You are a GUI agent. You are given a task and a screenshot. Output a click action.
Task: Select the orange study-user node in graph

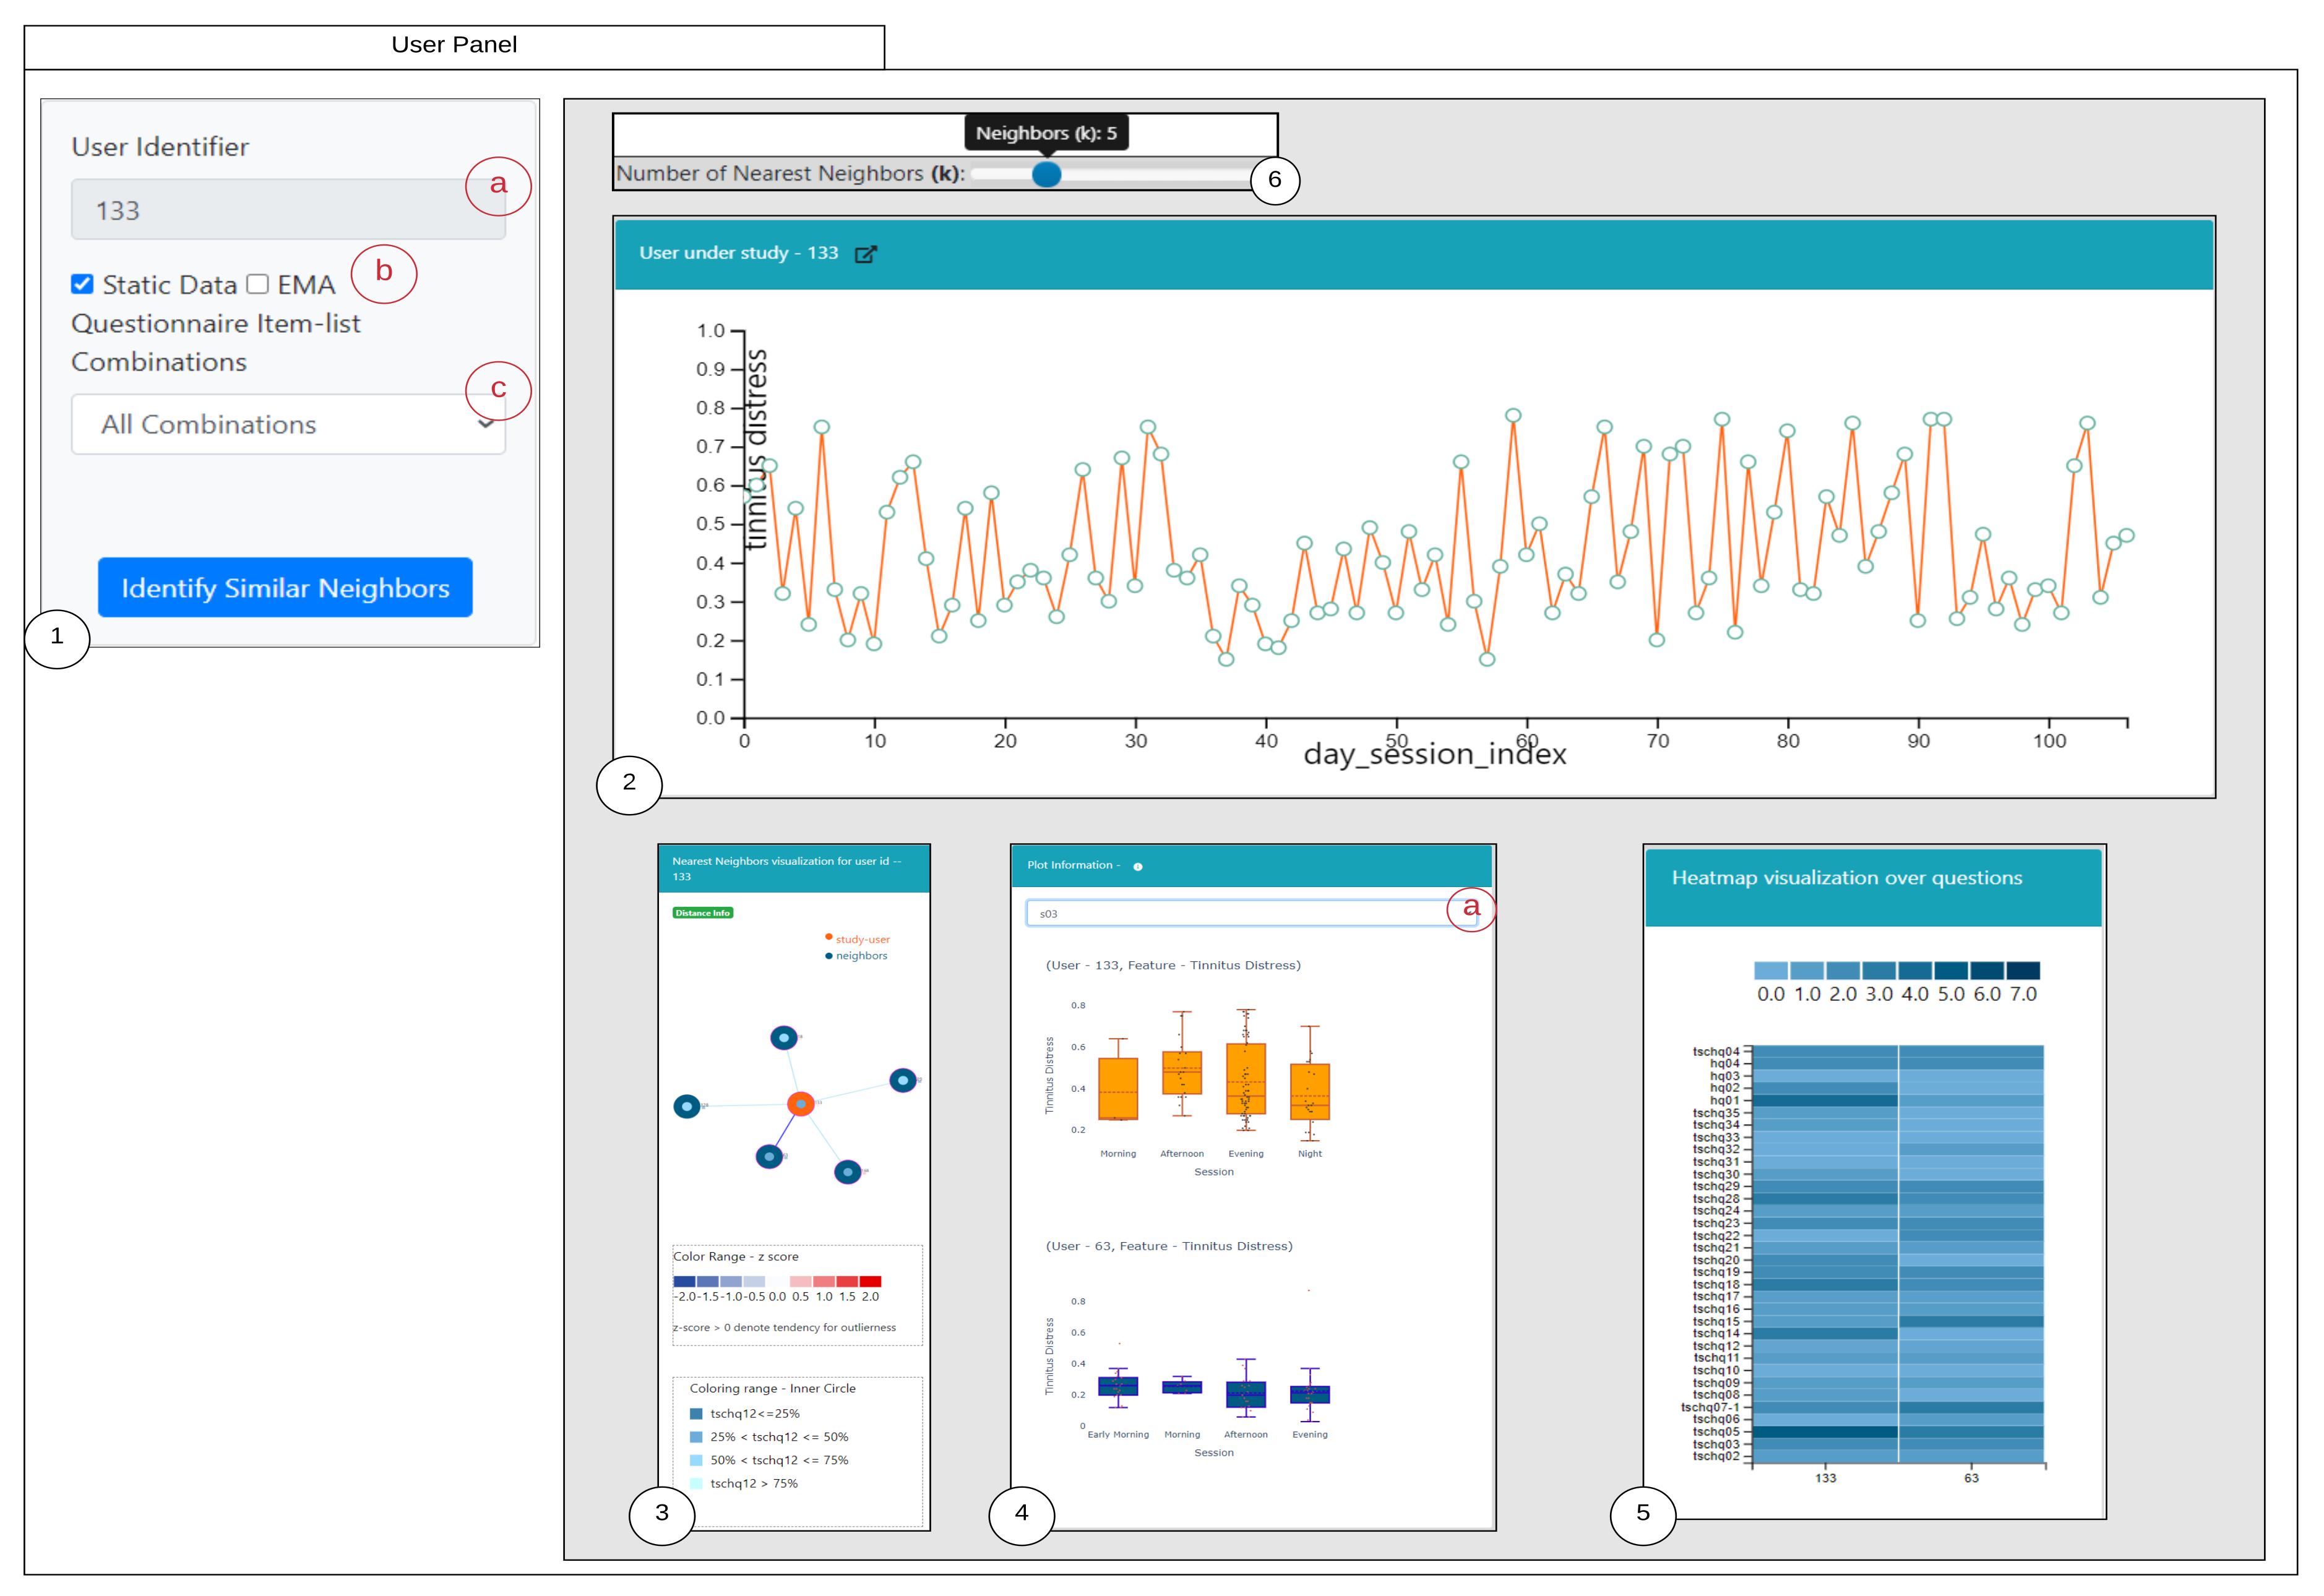pos(800,1104)
